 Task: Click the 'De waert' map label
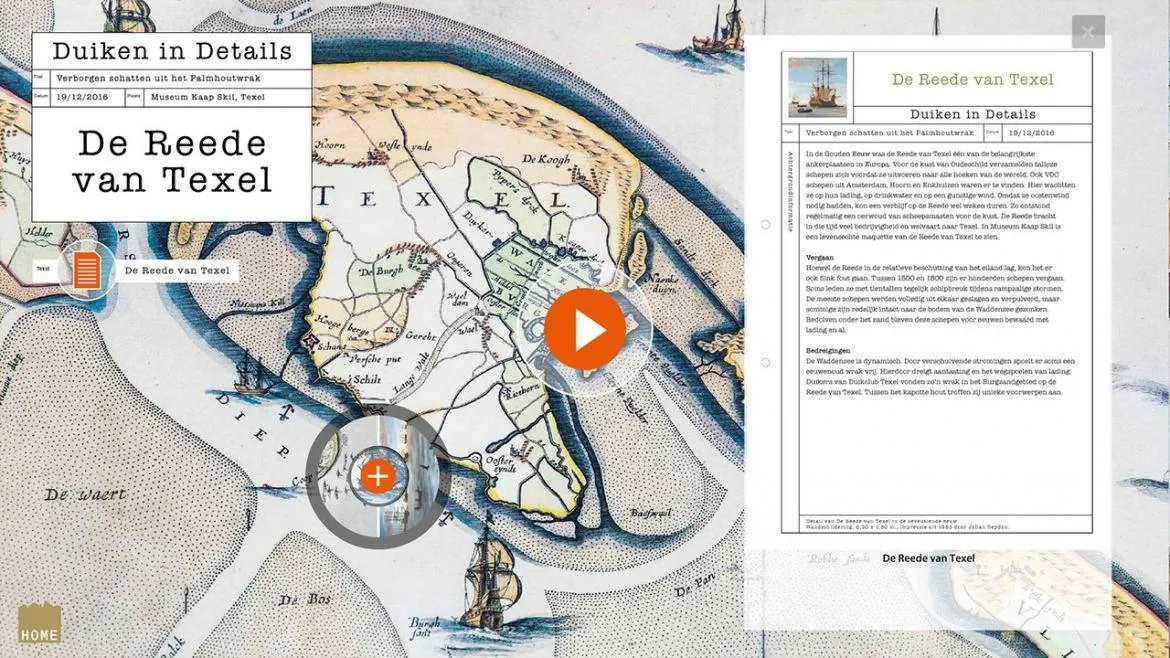(85, 494)
